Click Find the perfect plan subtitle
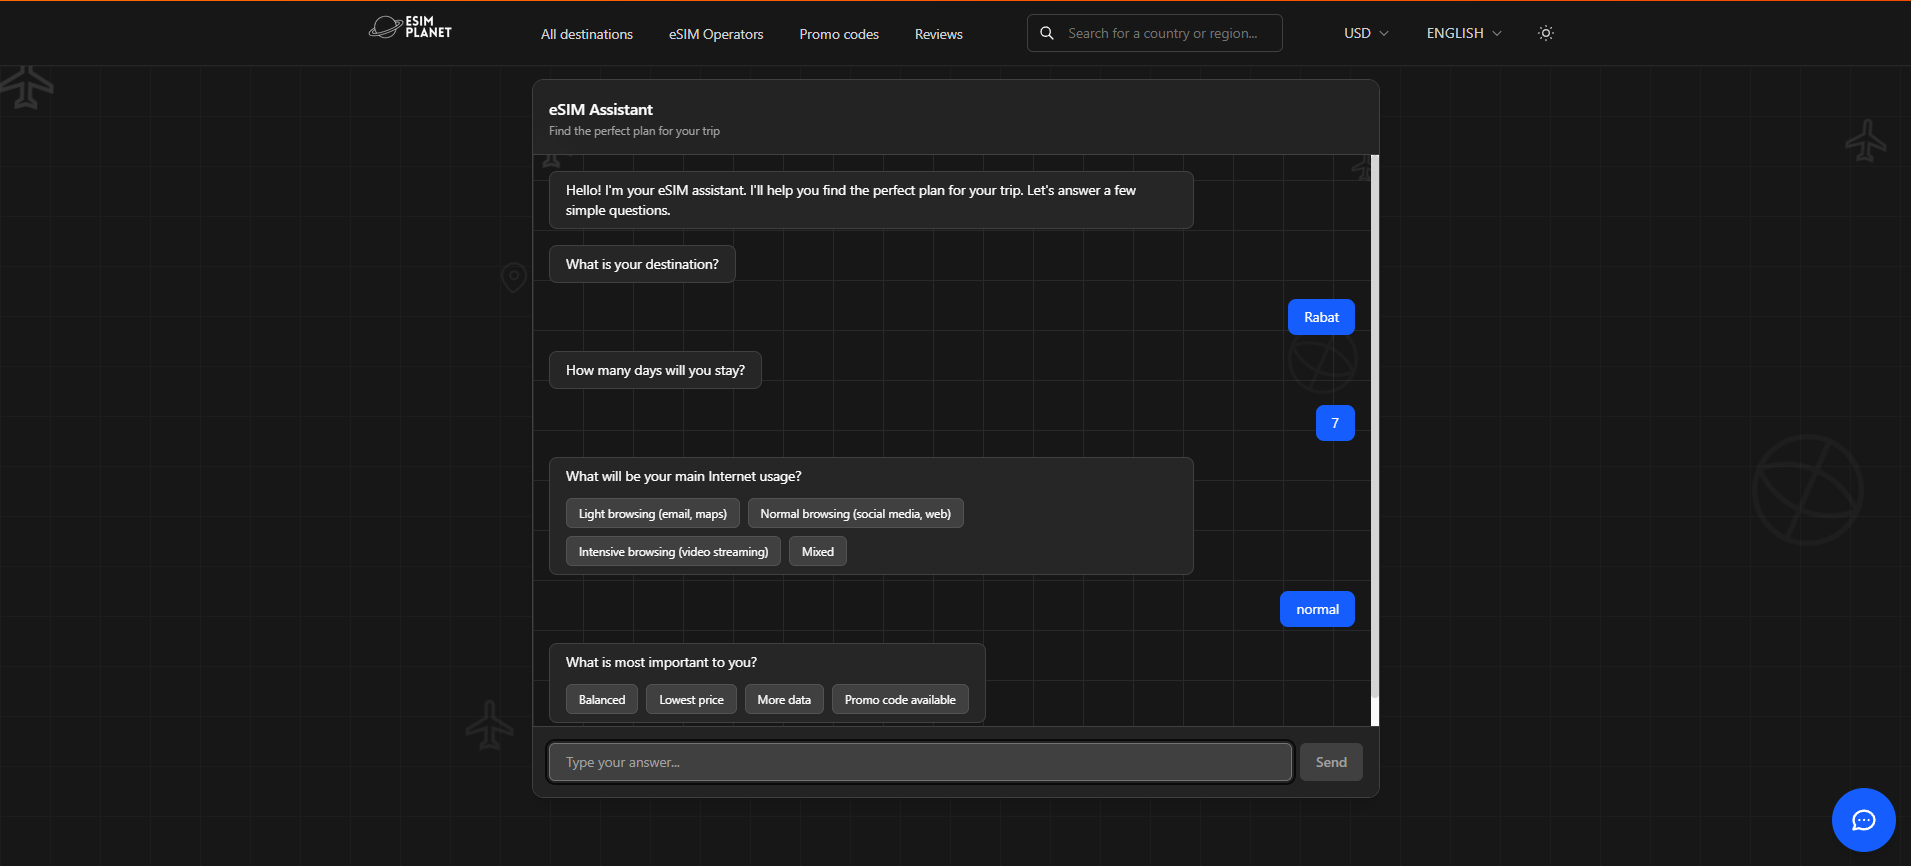 pyautogui.click(x=634, y=131)
